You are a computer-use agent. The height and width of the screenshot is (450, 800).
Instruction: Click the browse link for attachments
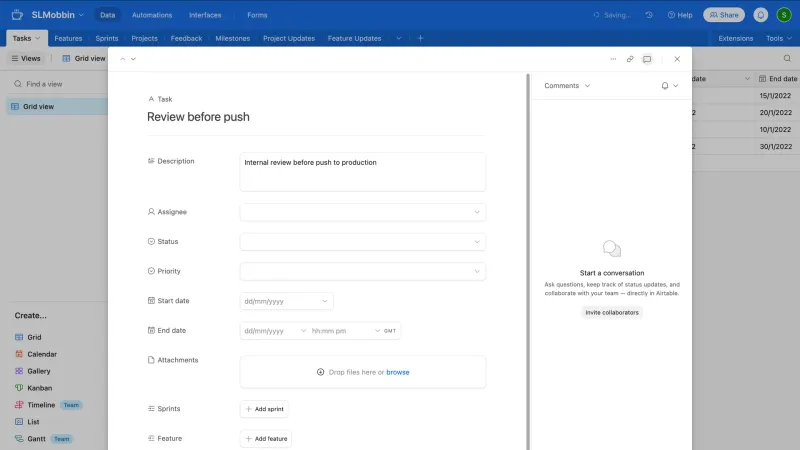click(397, 372)
